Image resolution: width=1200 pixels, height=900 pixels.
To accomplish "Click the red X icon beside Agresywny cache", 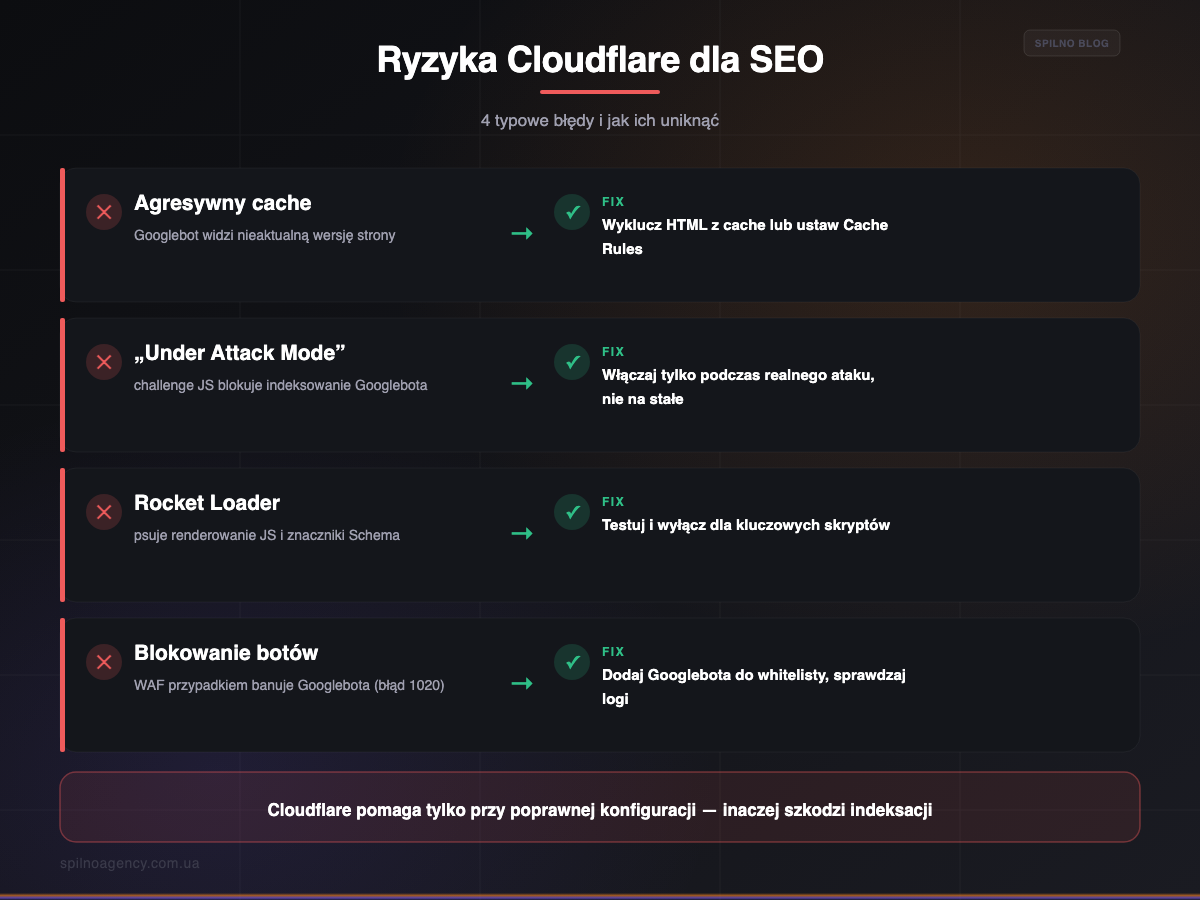I will click(104, 212).
